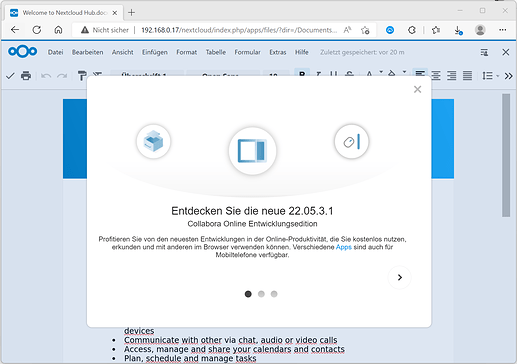Click the box package circle icon

(x=153, y=141)
